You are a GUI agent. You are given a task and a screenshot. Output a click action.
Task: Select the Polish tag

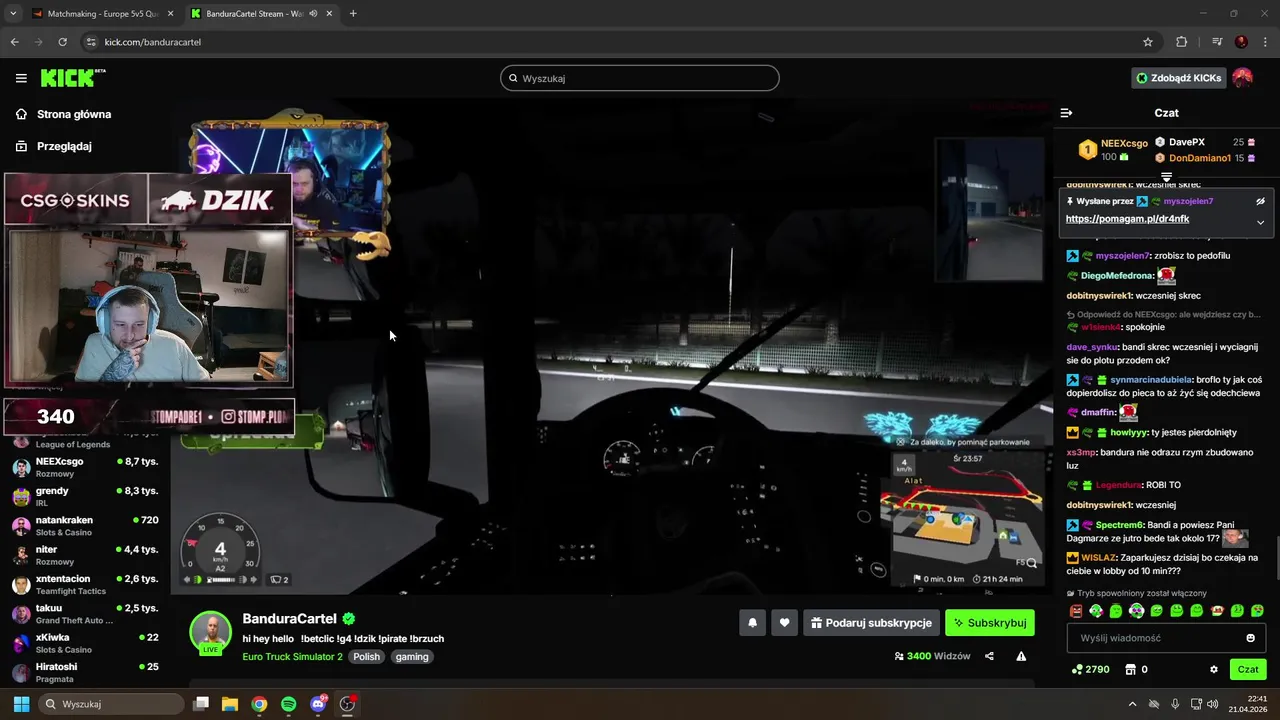[x=366, y=657]
